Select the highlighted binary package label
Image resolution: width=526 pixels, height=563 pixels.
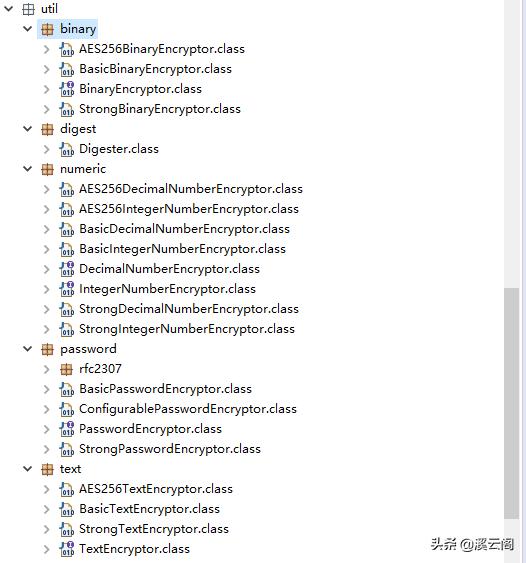[78, 29]
